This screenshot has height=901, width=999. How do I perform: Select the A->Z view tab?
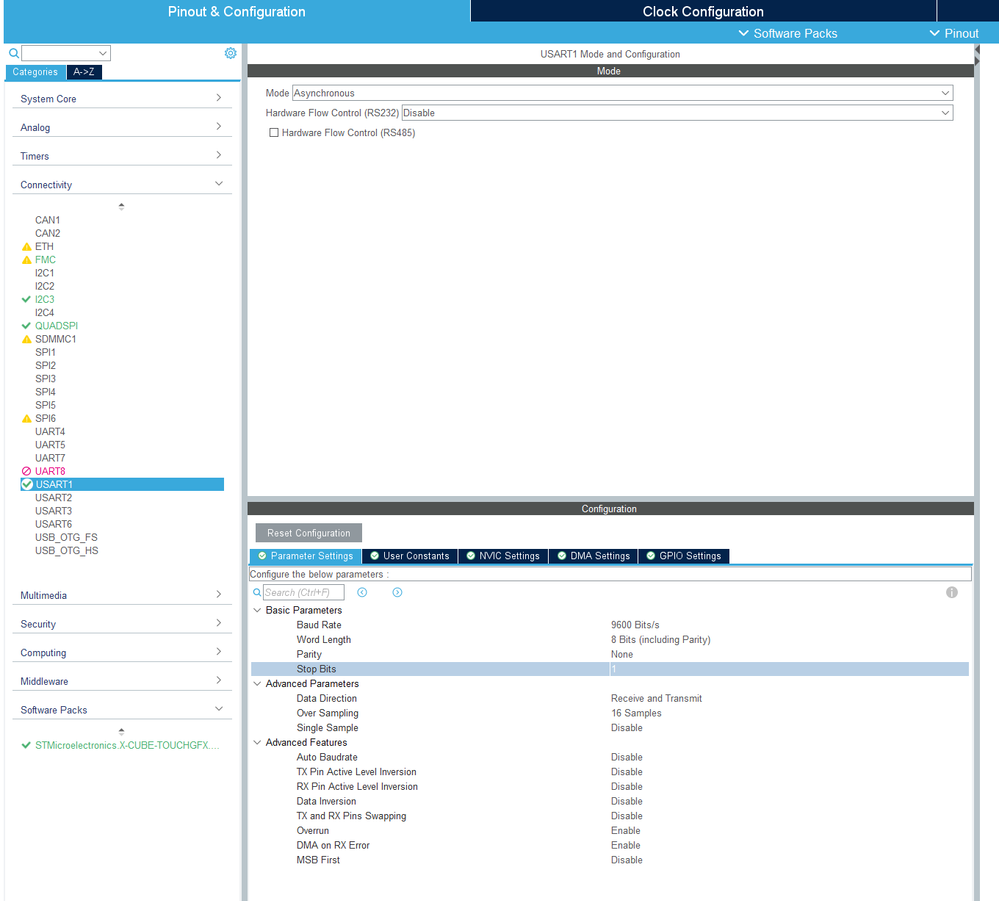pyautogui.click(x=83, y=72)
